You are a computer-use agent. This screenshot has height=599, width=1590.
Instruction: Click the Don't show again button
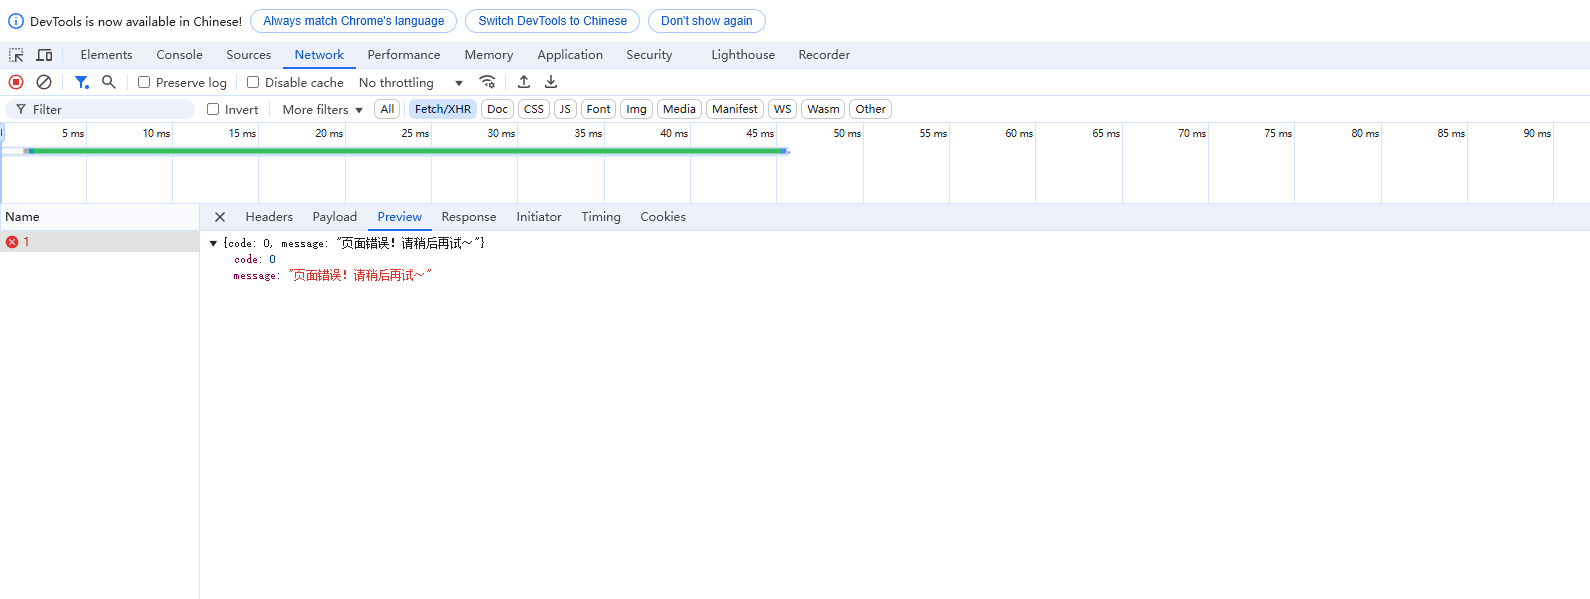click(706, 21)
